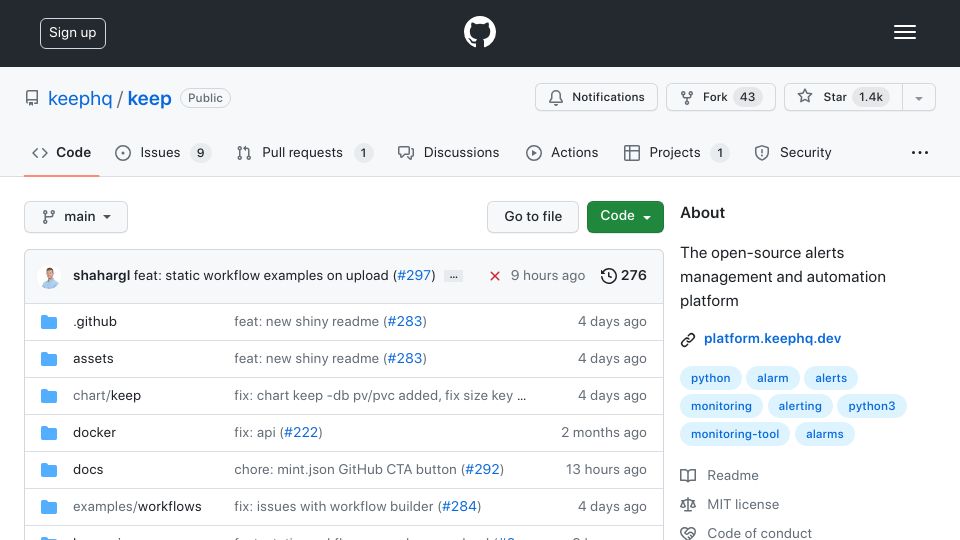Open the chart keep-db fix commit message
The height and width of the screenshot is (540, 960).
tap(380, 396)
